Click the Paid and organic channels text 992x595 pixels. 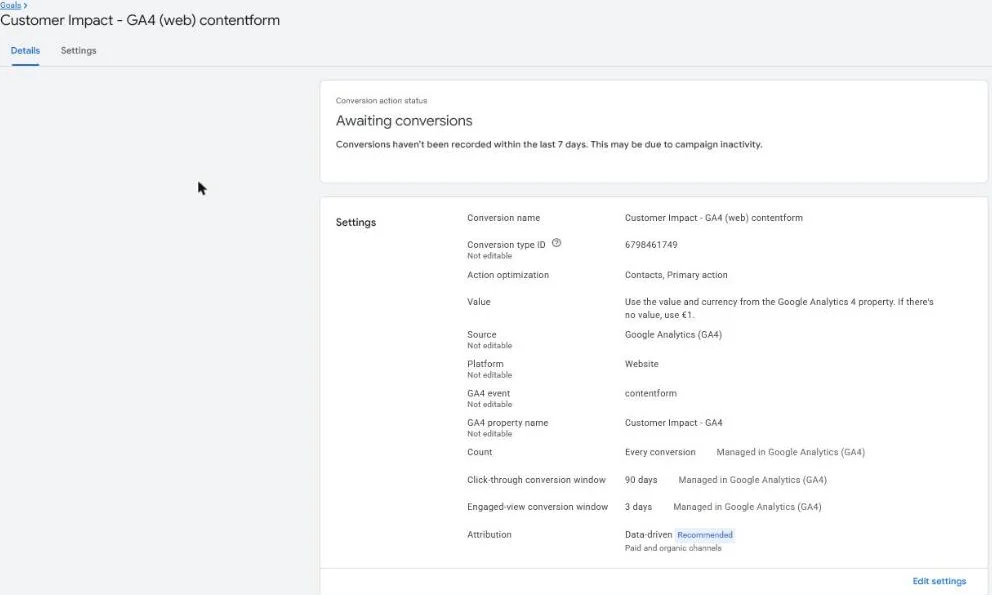[673, 548]
